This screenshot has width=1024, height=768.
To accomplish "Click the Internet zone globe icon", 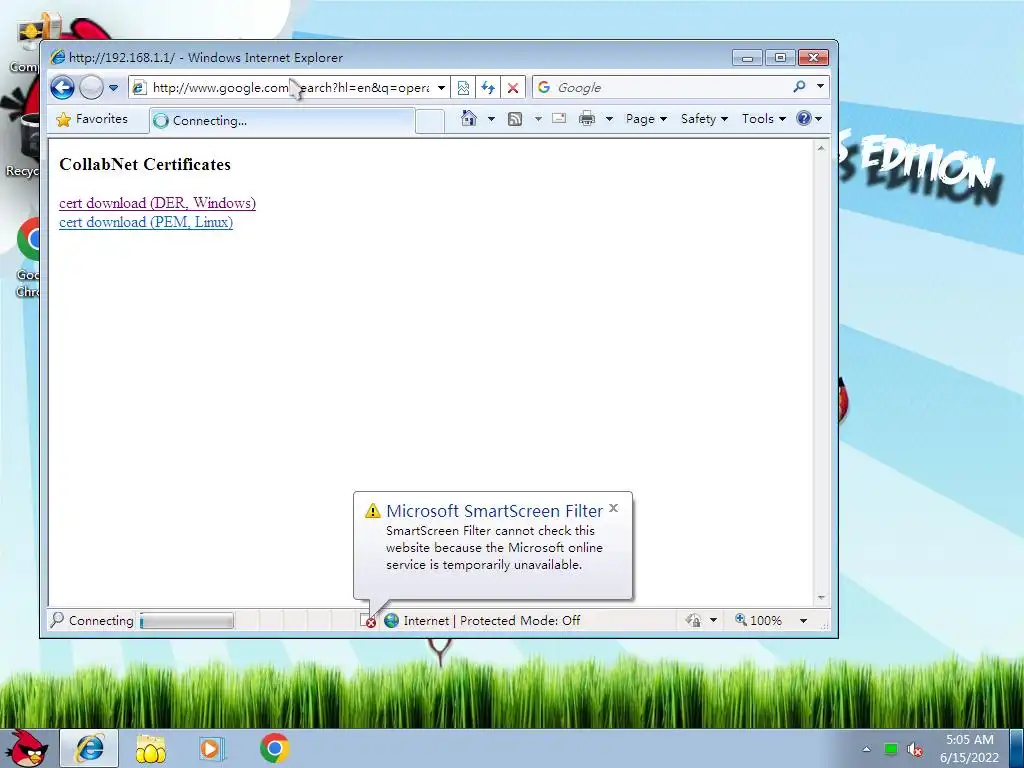I will 392,620.
